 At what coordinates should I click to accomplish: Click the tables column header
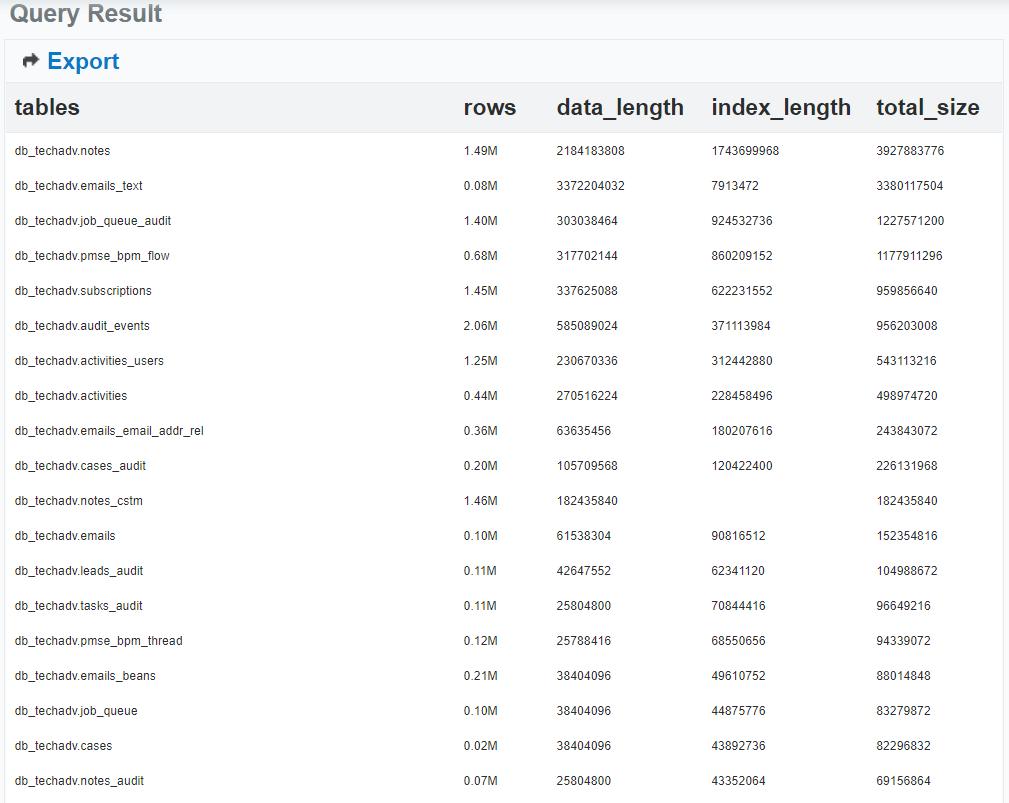46,108
